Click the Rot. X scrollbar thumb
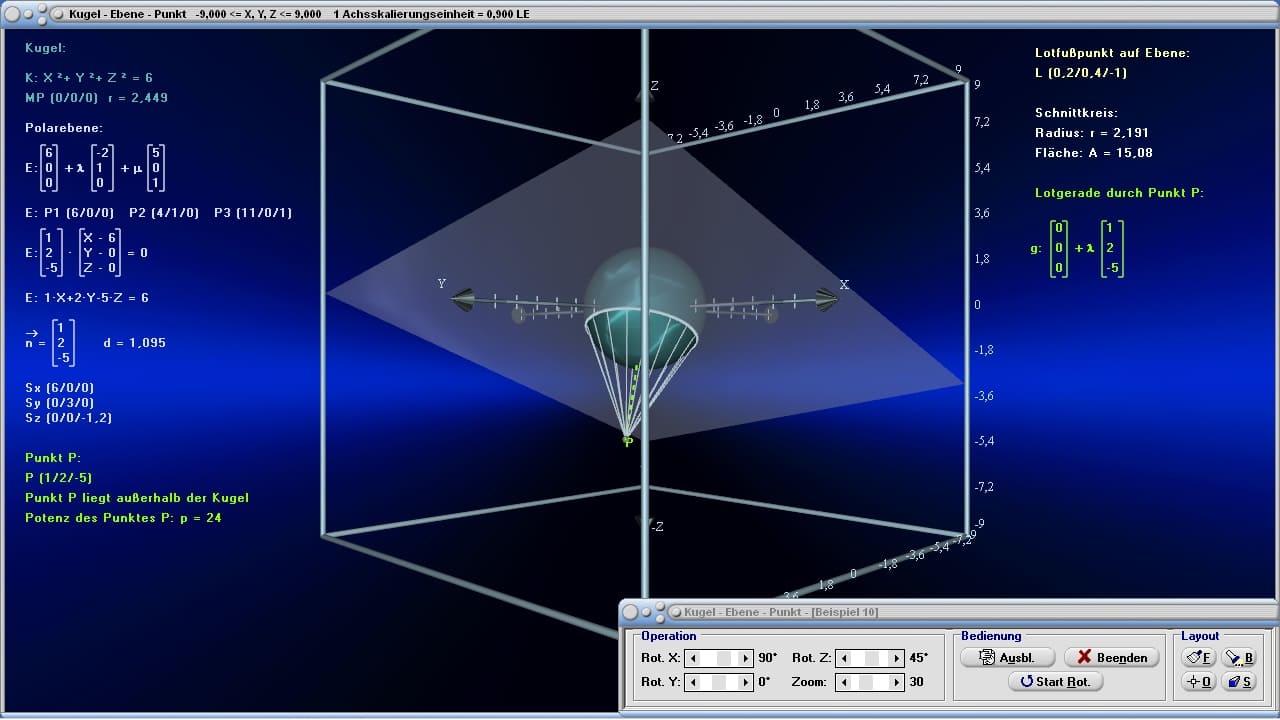Viewport: 1280px width, 720px height. click(x=724, y=658)
